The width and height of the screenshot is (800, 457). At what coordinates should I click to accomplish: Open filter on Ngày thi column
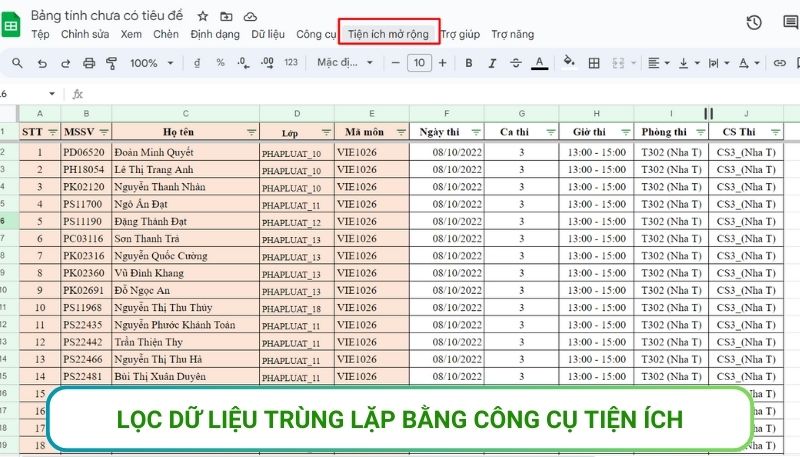click(476, 133)
